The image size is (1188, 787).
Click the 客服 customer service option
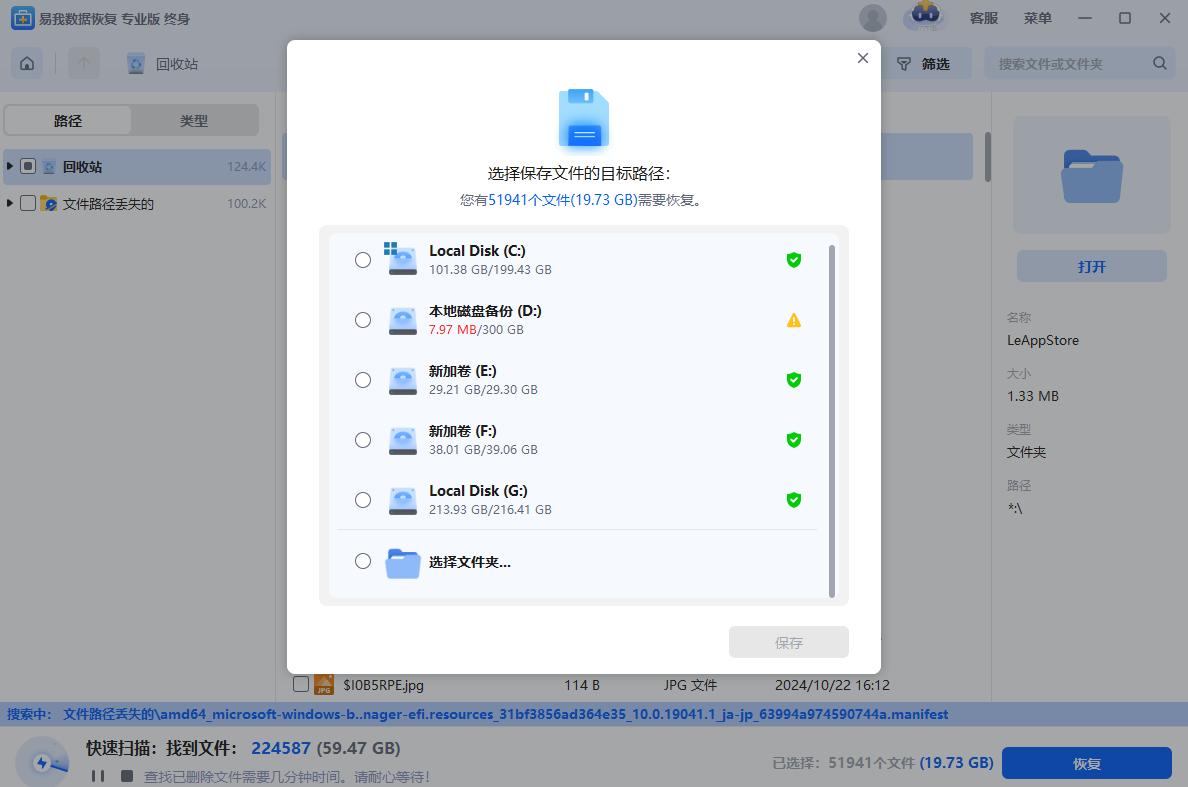click(x=984, y=17)
